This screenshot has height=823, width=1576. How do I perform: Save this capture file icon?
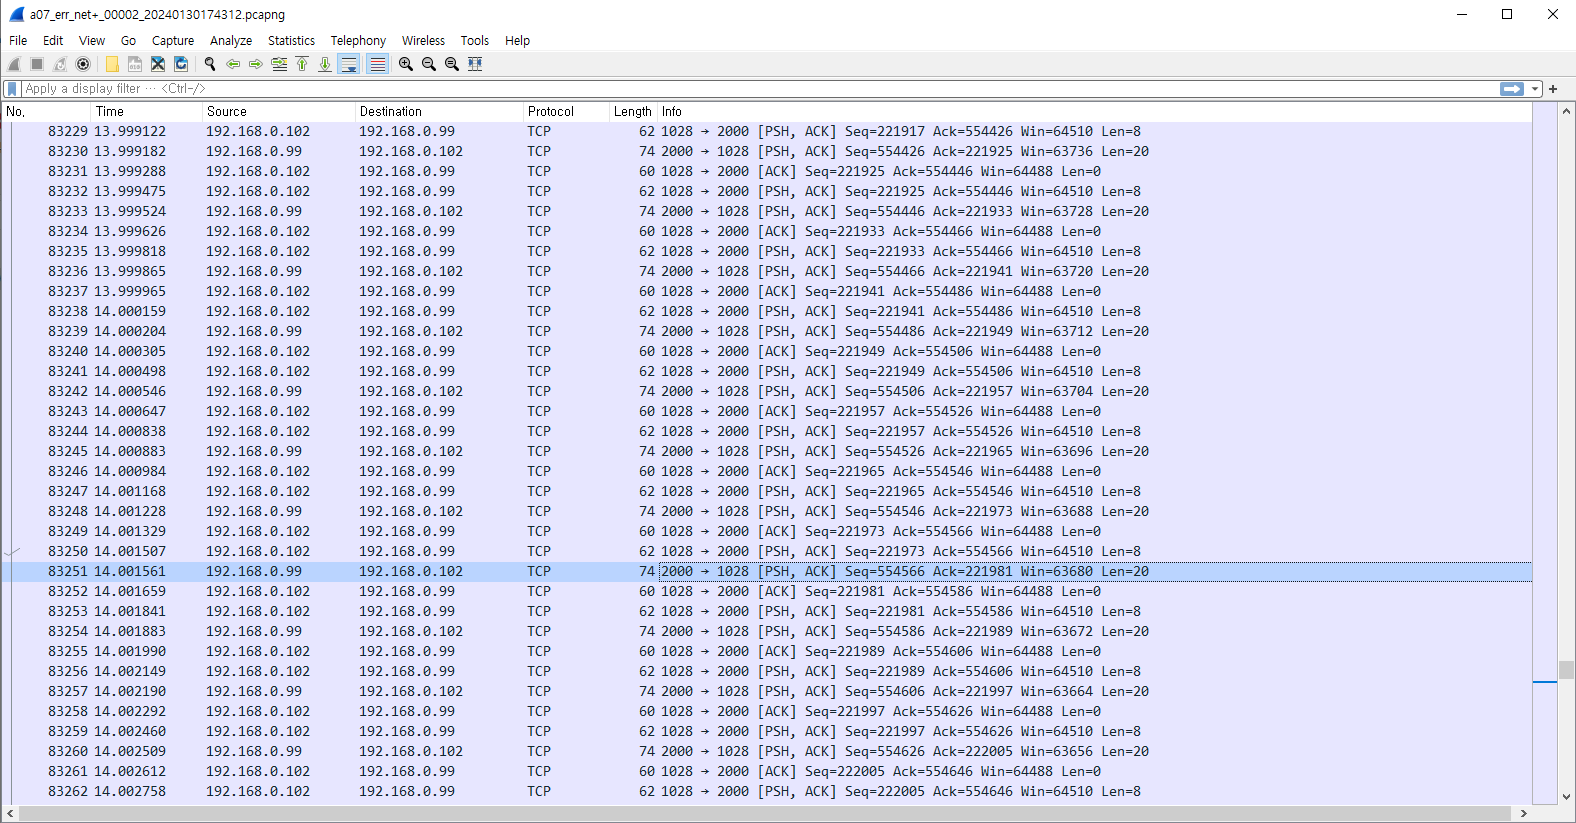pyautogui.click(x=135, y=64)
